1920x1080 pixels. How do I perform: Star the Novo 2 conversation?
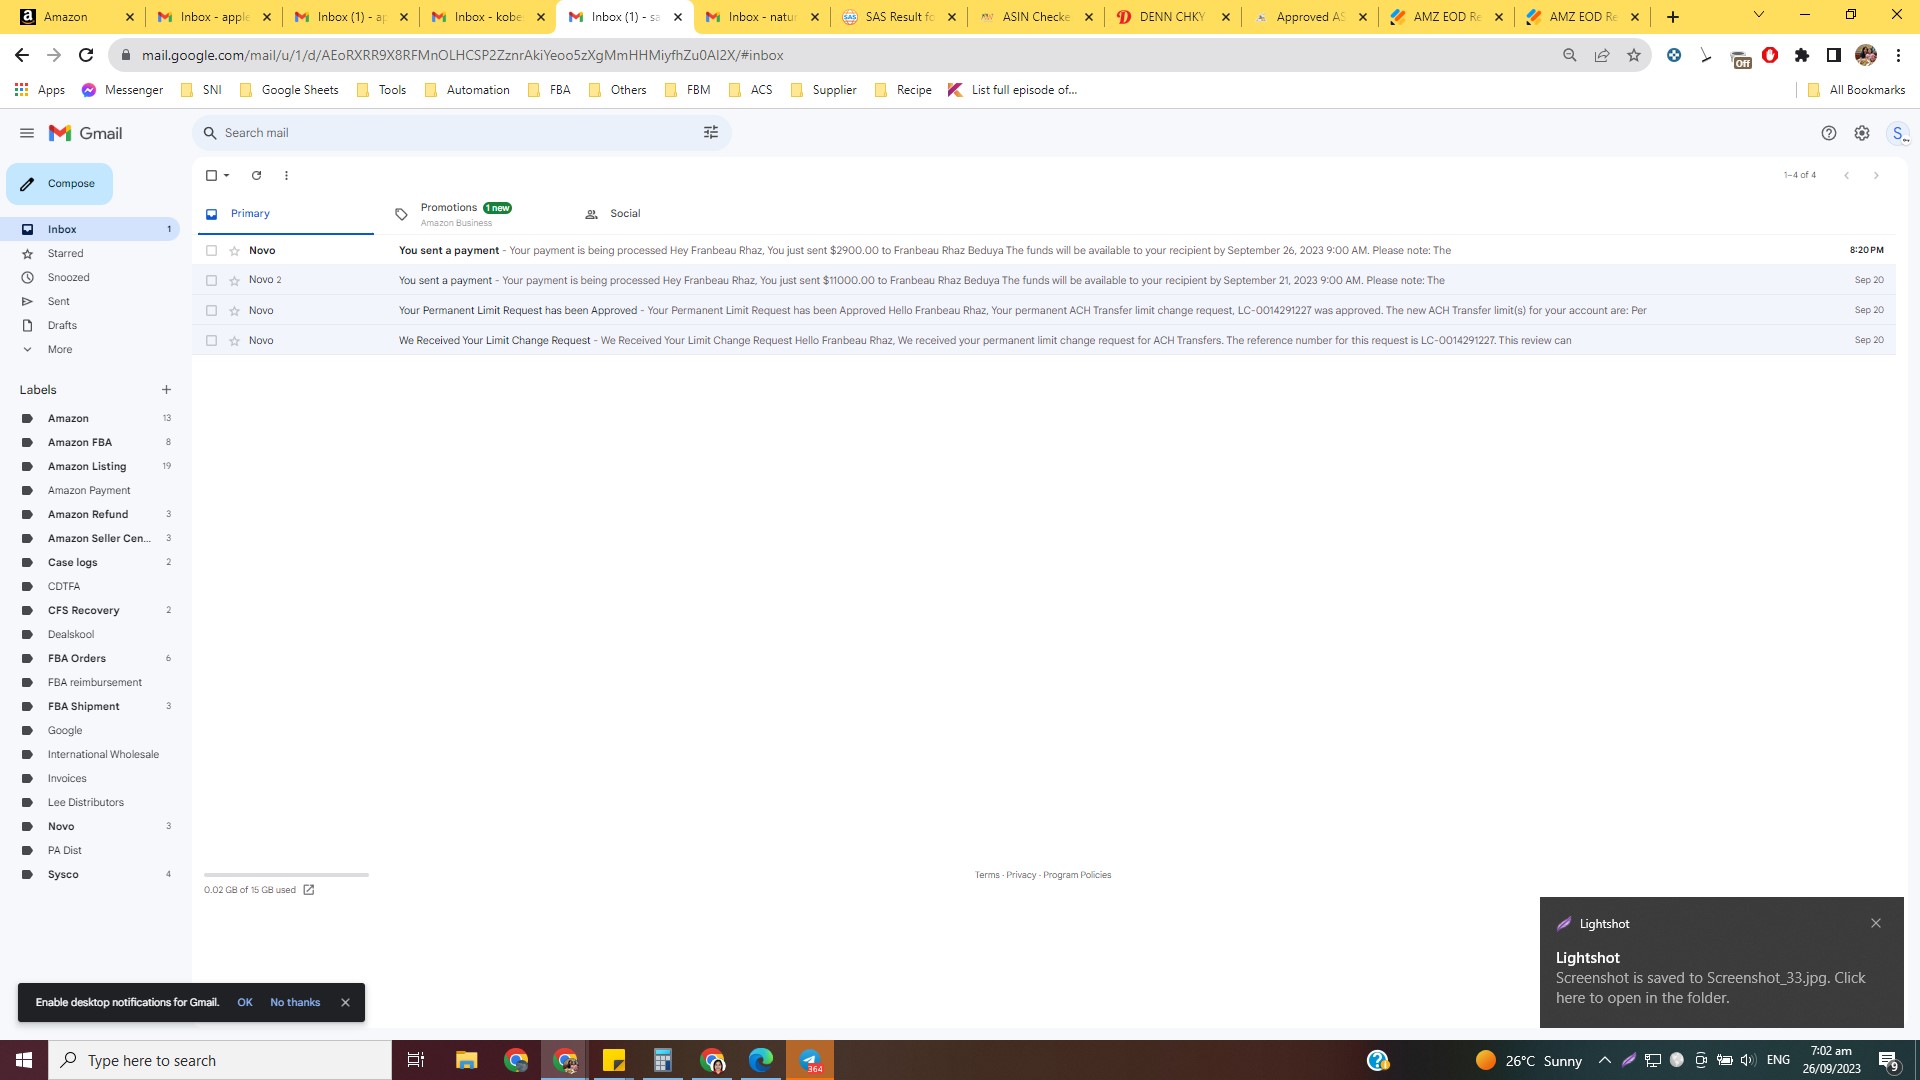[234, 281]
